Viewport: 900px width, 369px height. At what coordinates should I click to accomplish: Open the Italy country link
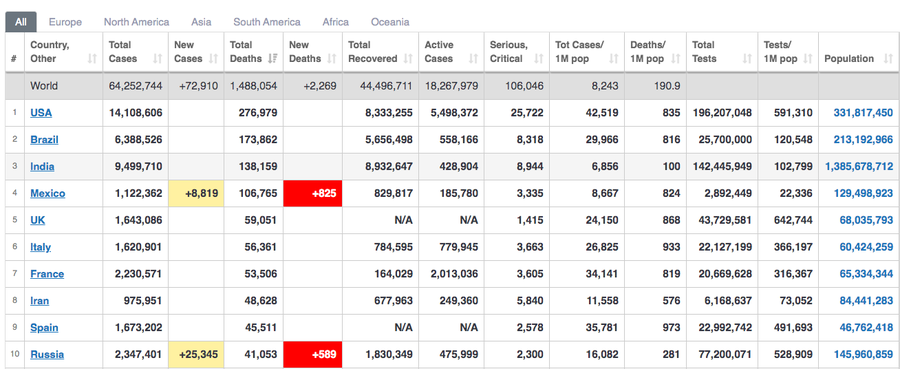click(x=41, y=247)
